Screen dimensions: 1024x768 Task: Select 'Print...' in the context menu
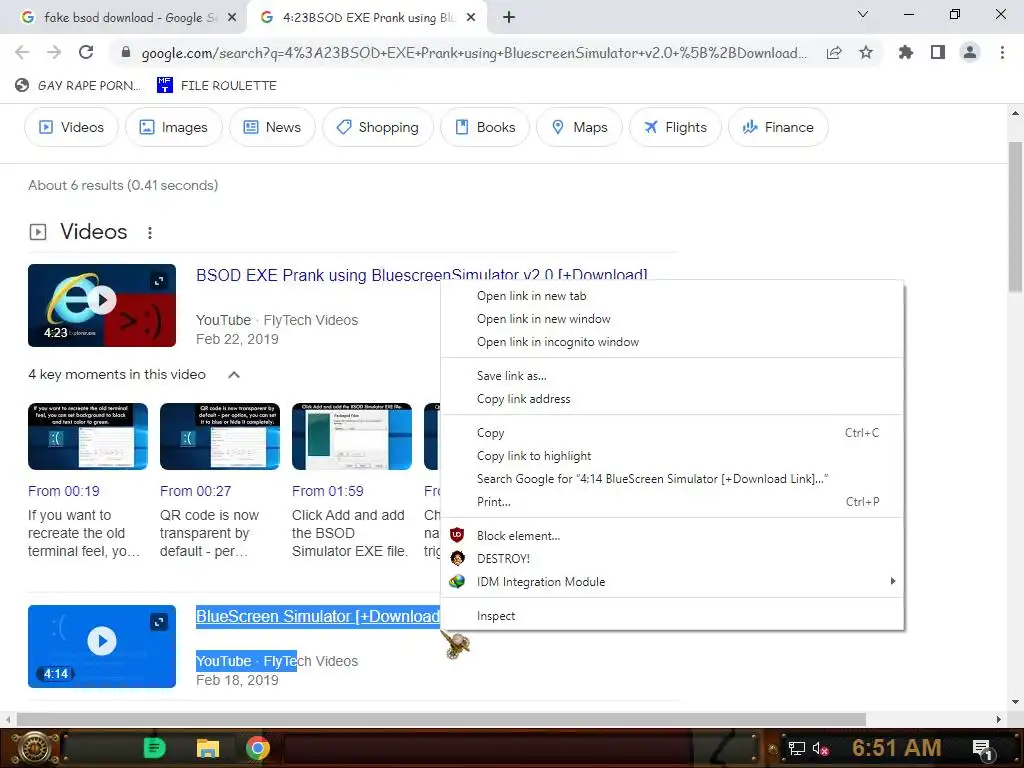(x=673, y=502)
